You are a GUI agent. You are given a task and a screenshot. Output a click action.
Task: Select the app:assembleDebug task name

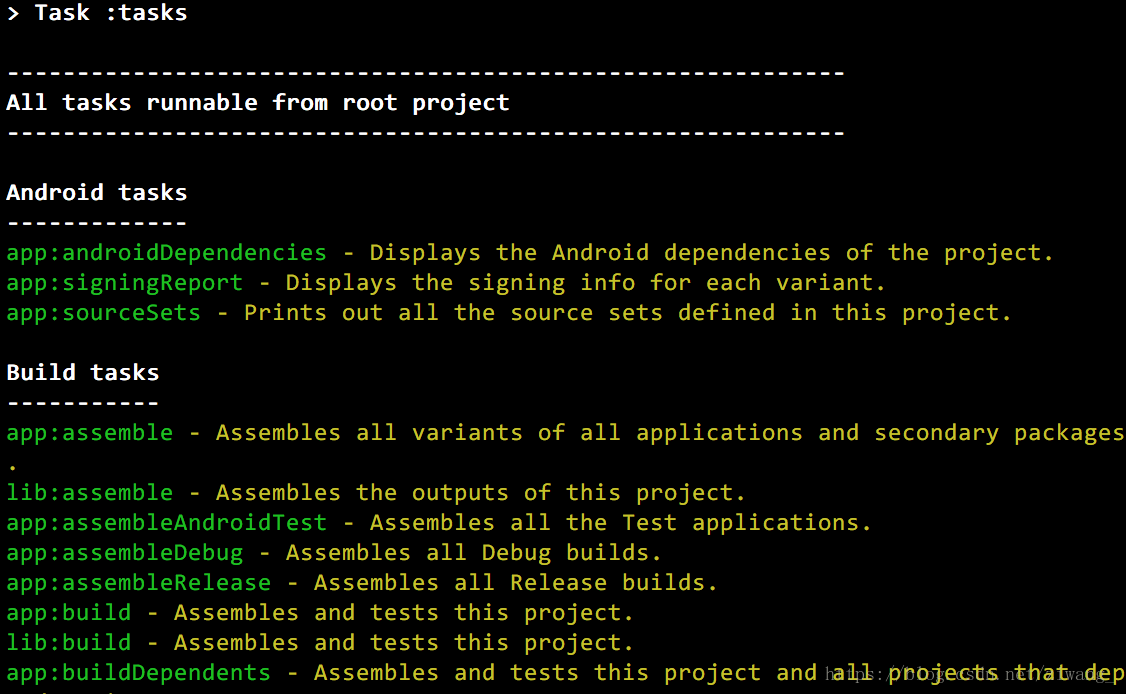125,553
